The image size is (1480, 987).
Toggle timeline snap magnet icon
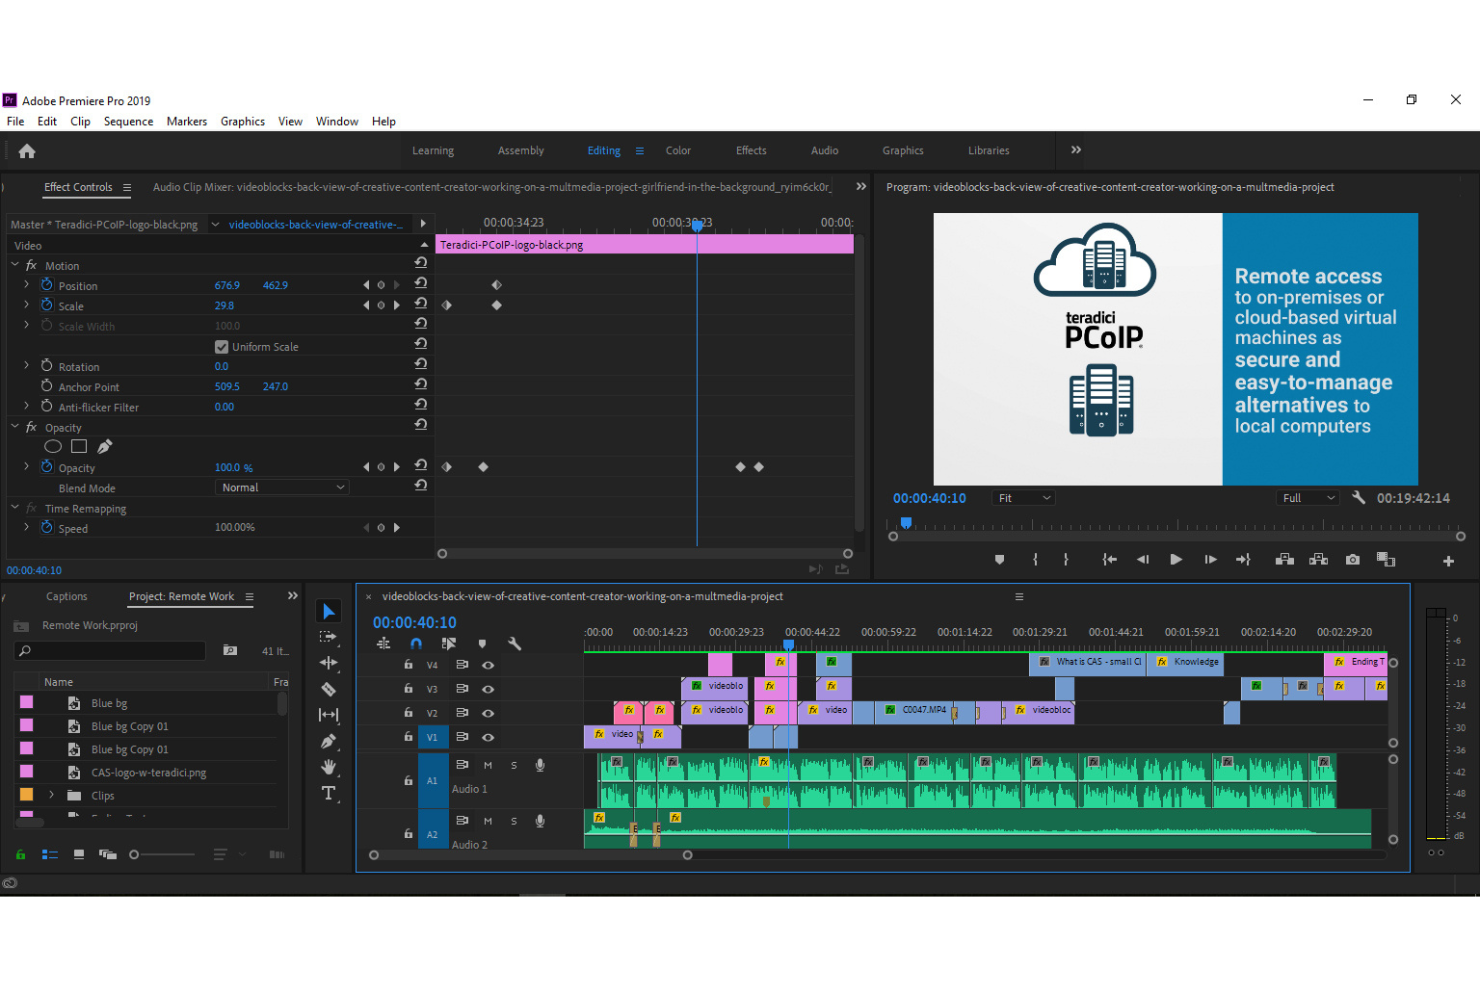(416, 644)
